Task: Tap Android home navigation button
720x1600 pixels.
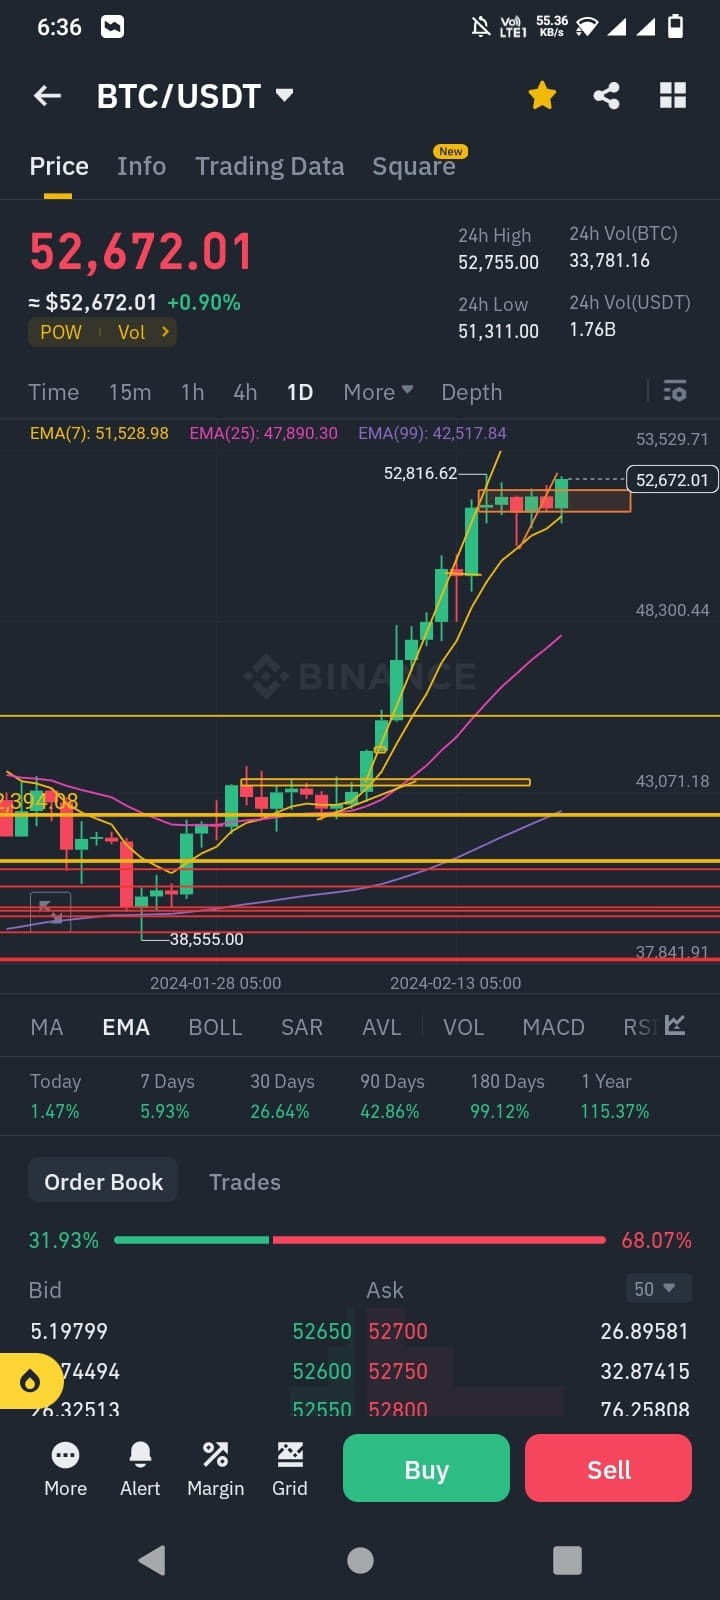Action: [360, 1560]
